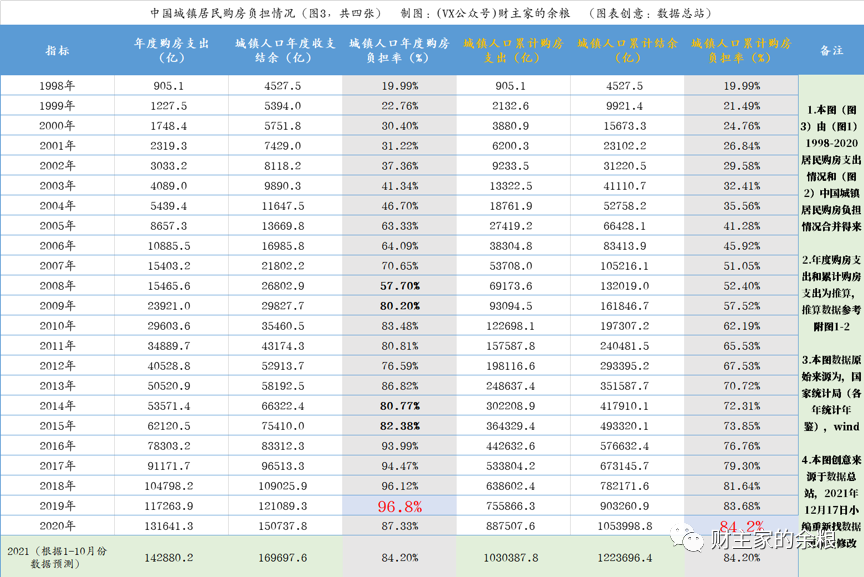Select the 93.99% cell
Viewport: 864px width, 577px height.
(400, 446)
